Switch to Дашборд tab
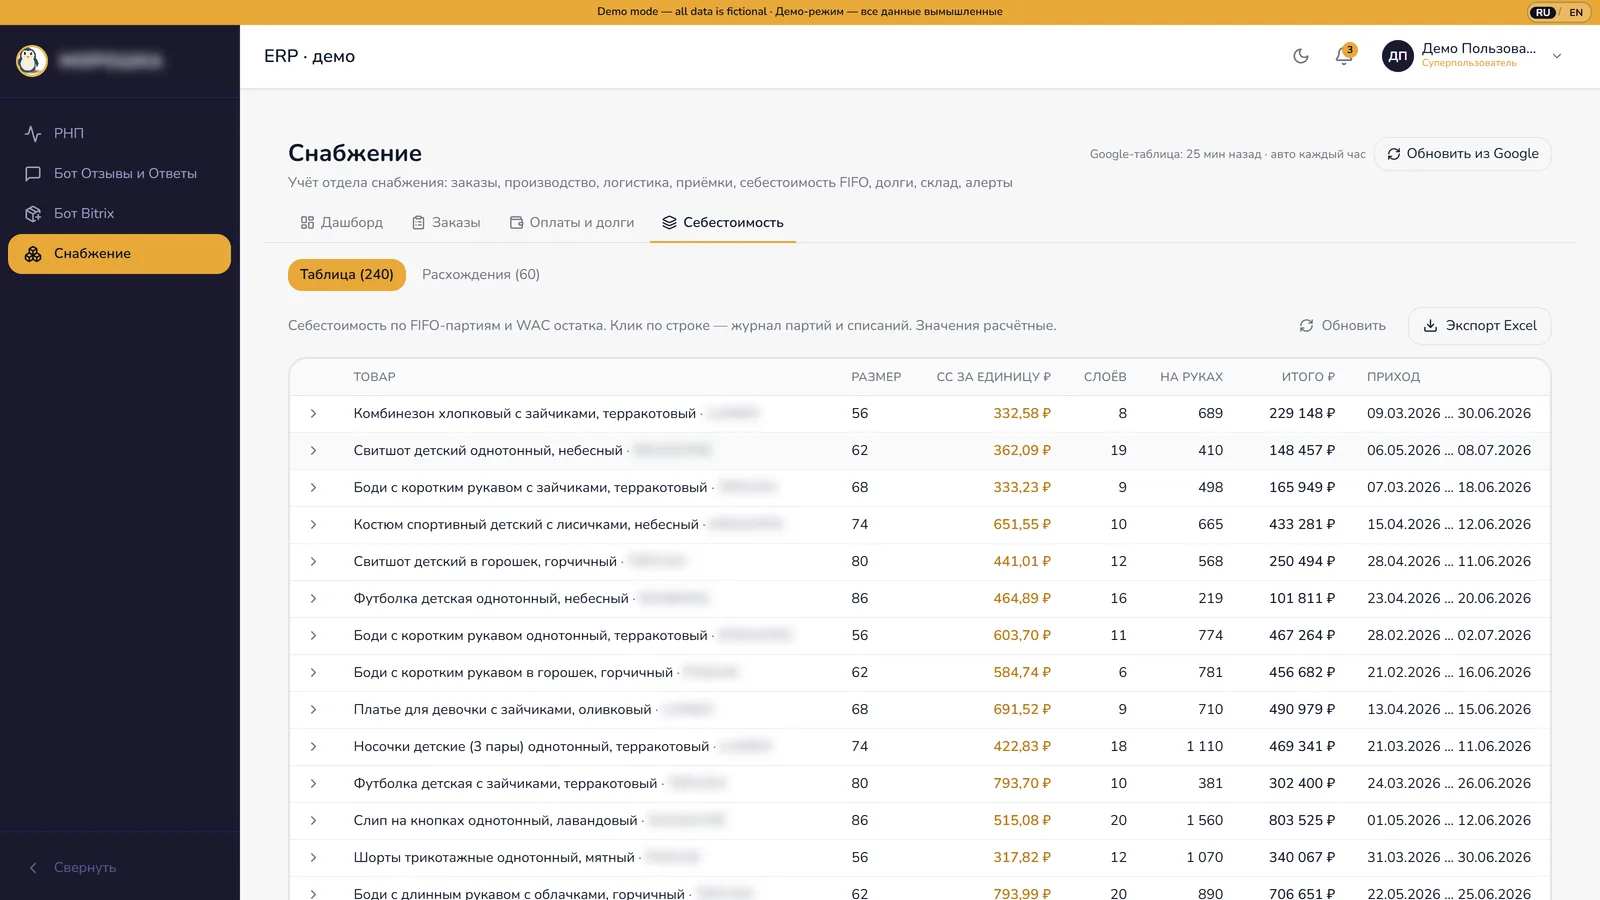This screenshot has width=1600, height=900. coord(342,222)
